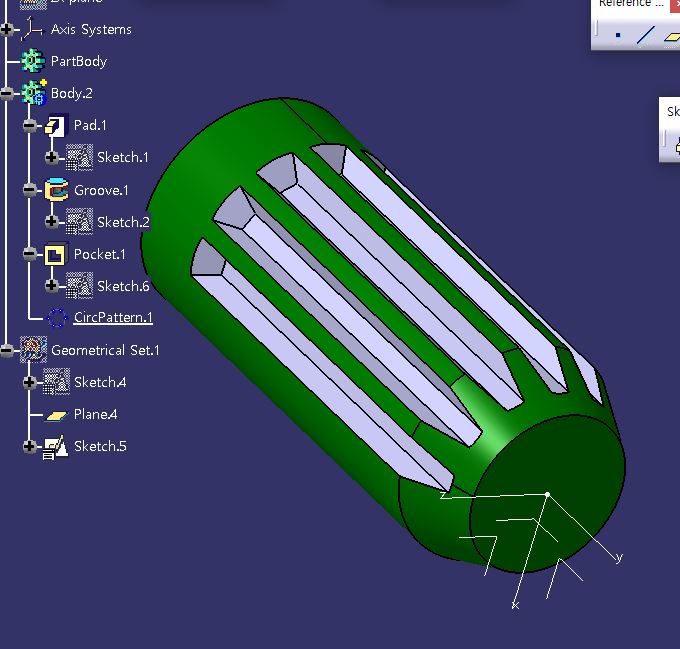Select the Plane tool in Reference toolbar
The height and width of the screenshot is (649, 680).
(x=672, y=37)
